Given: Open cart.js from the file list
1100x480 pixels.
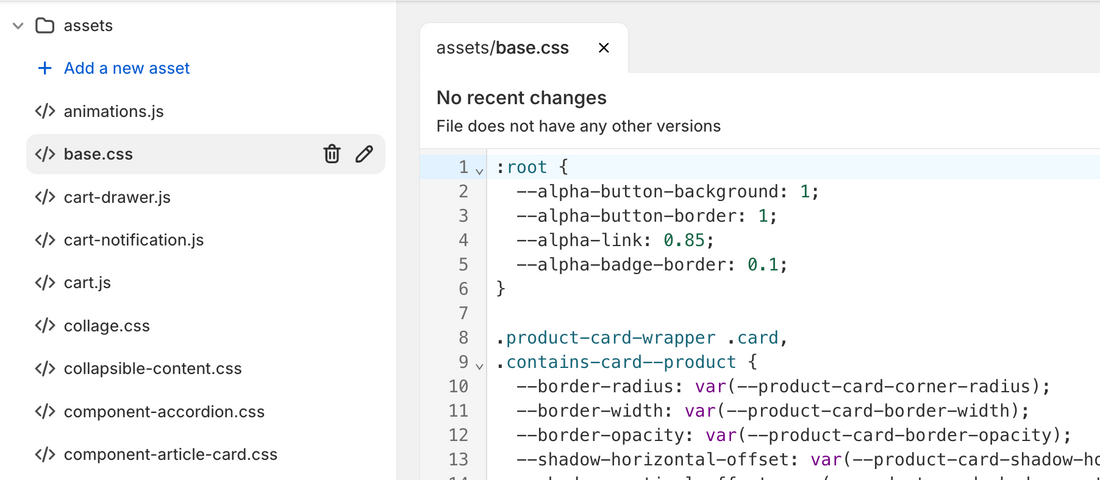Looking at the screenshot, I should click(x=87, y=283).
